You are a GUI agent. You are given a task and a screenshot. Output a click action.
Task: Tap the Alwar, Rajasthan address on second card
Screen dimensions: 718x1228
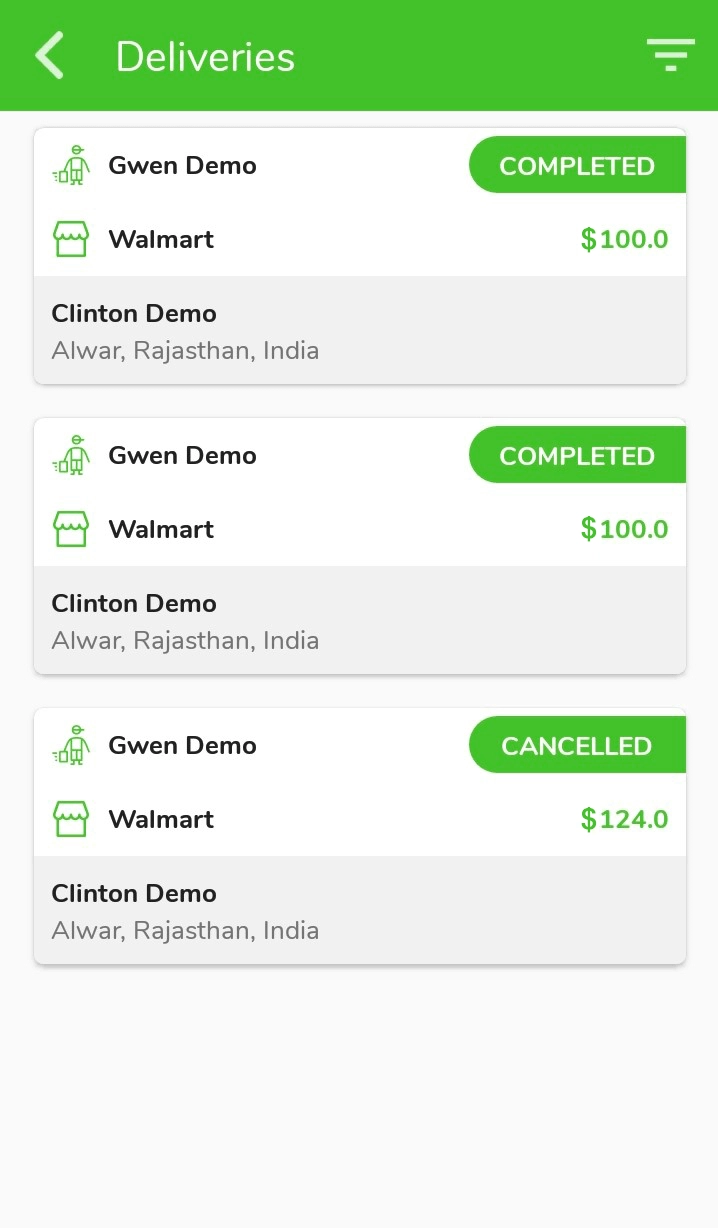point(185,640)
